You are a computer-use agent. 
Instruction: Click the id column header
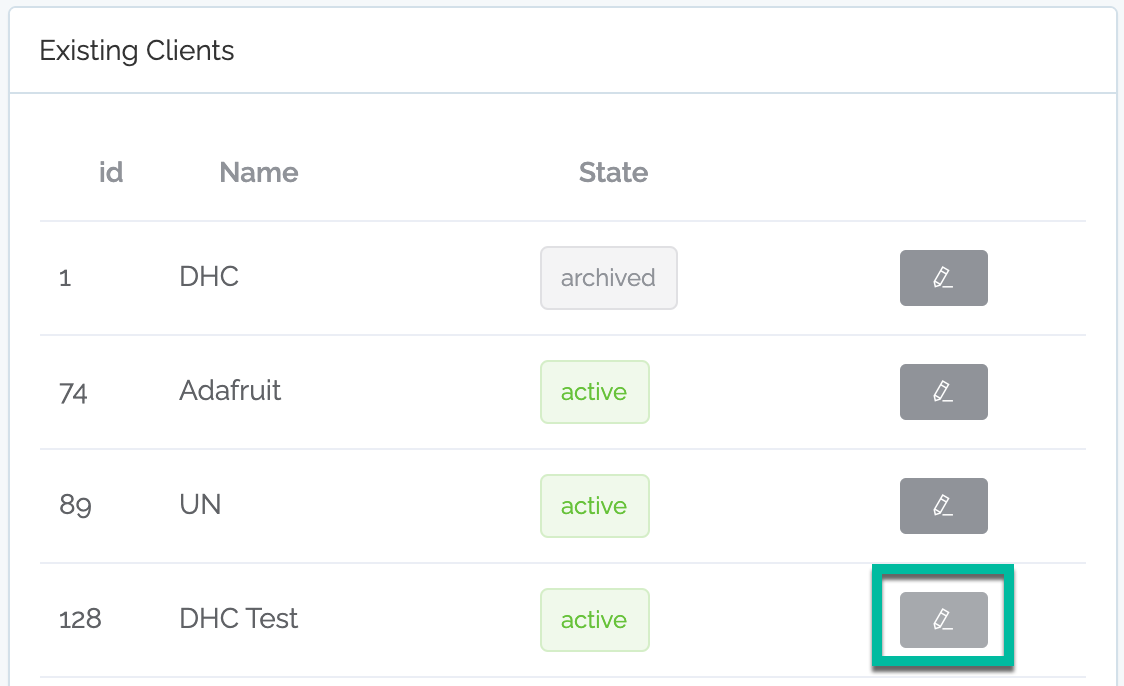point(111,172)
